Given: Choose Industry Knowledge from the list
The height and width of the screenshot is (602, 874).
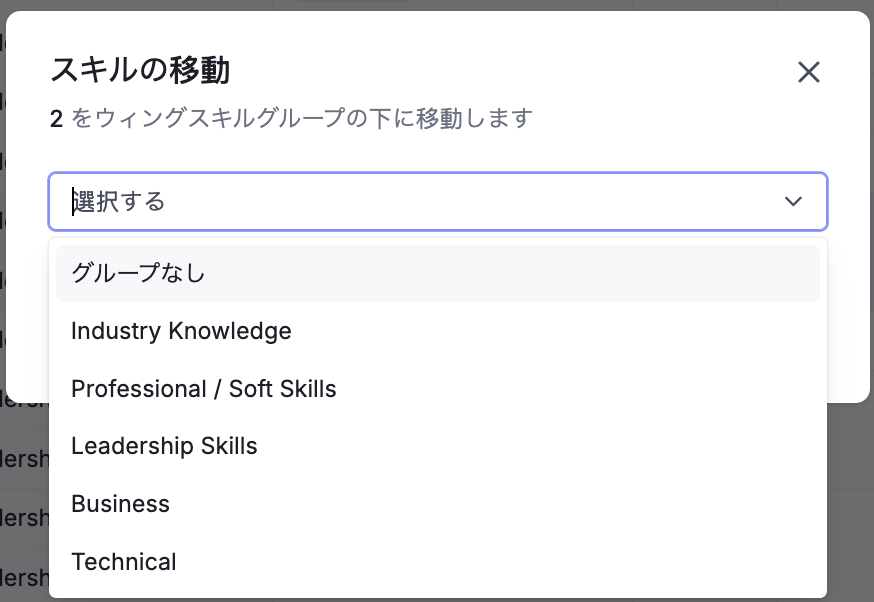Looking at the screenshot, I should pyautogui.click(x=181, y=331).
